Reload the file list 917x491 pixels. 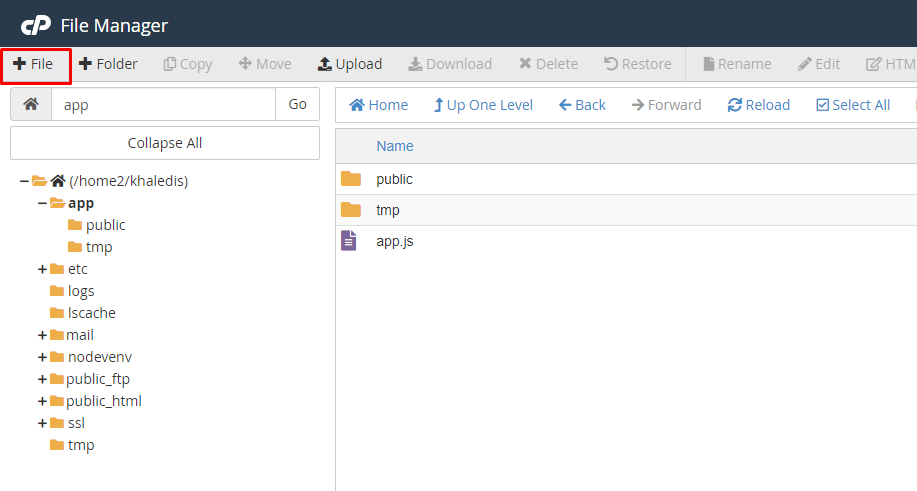758,105
